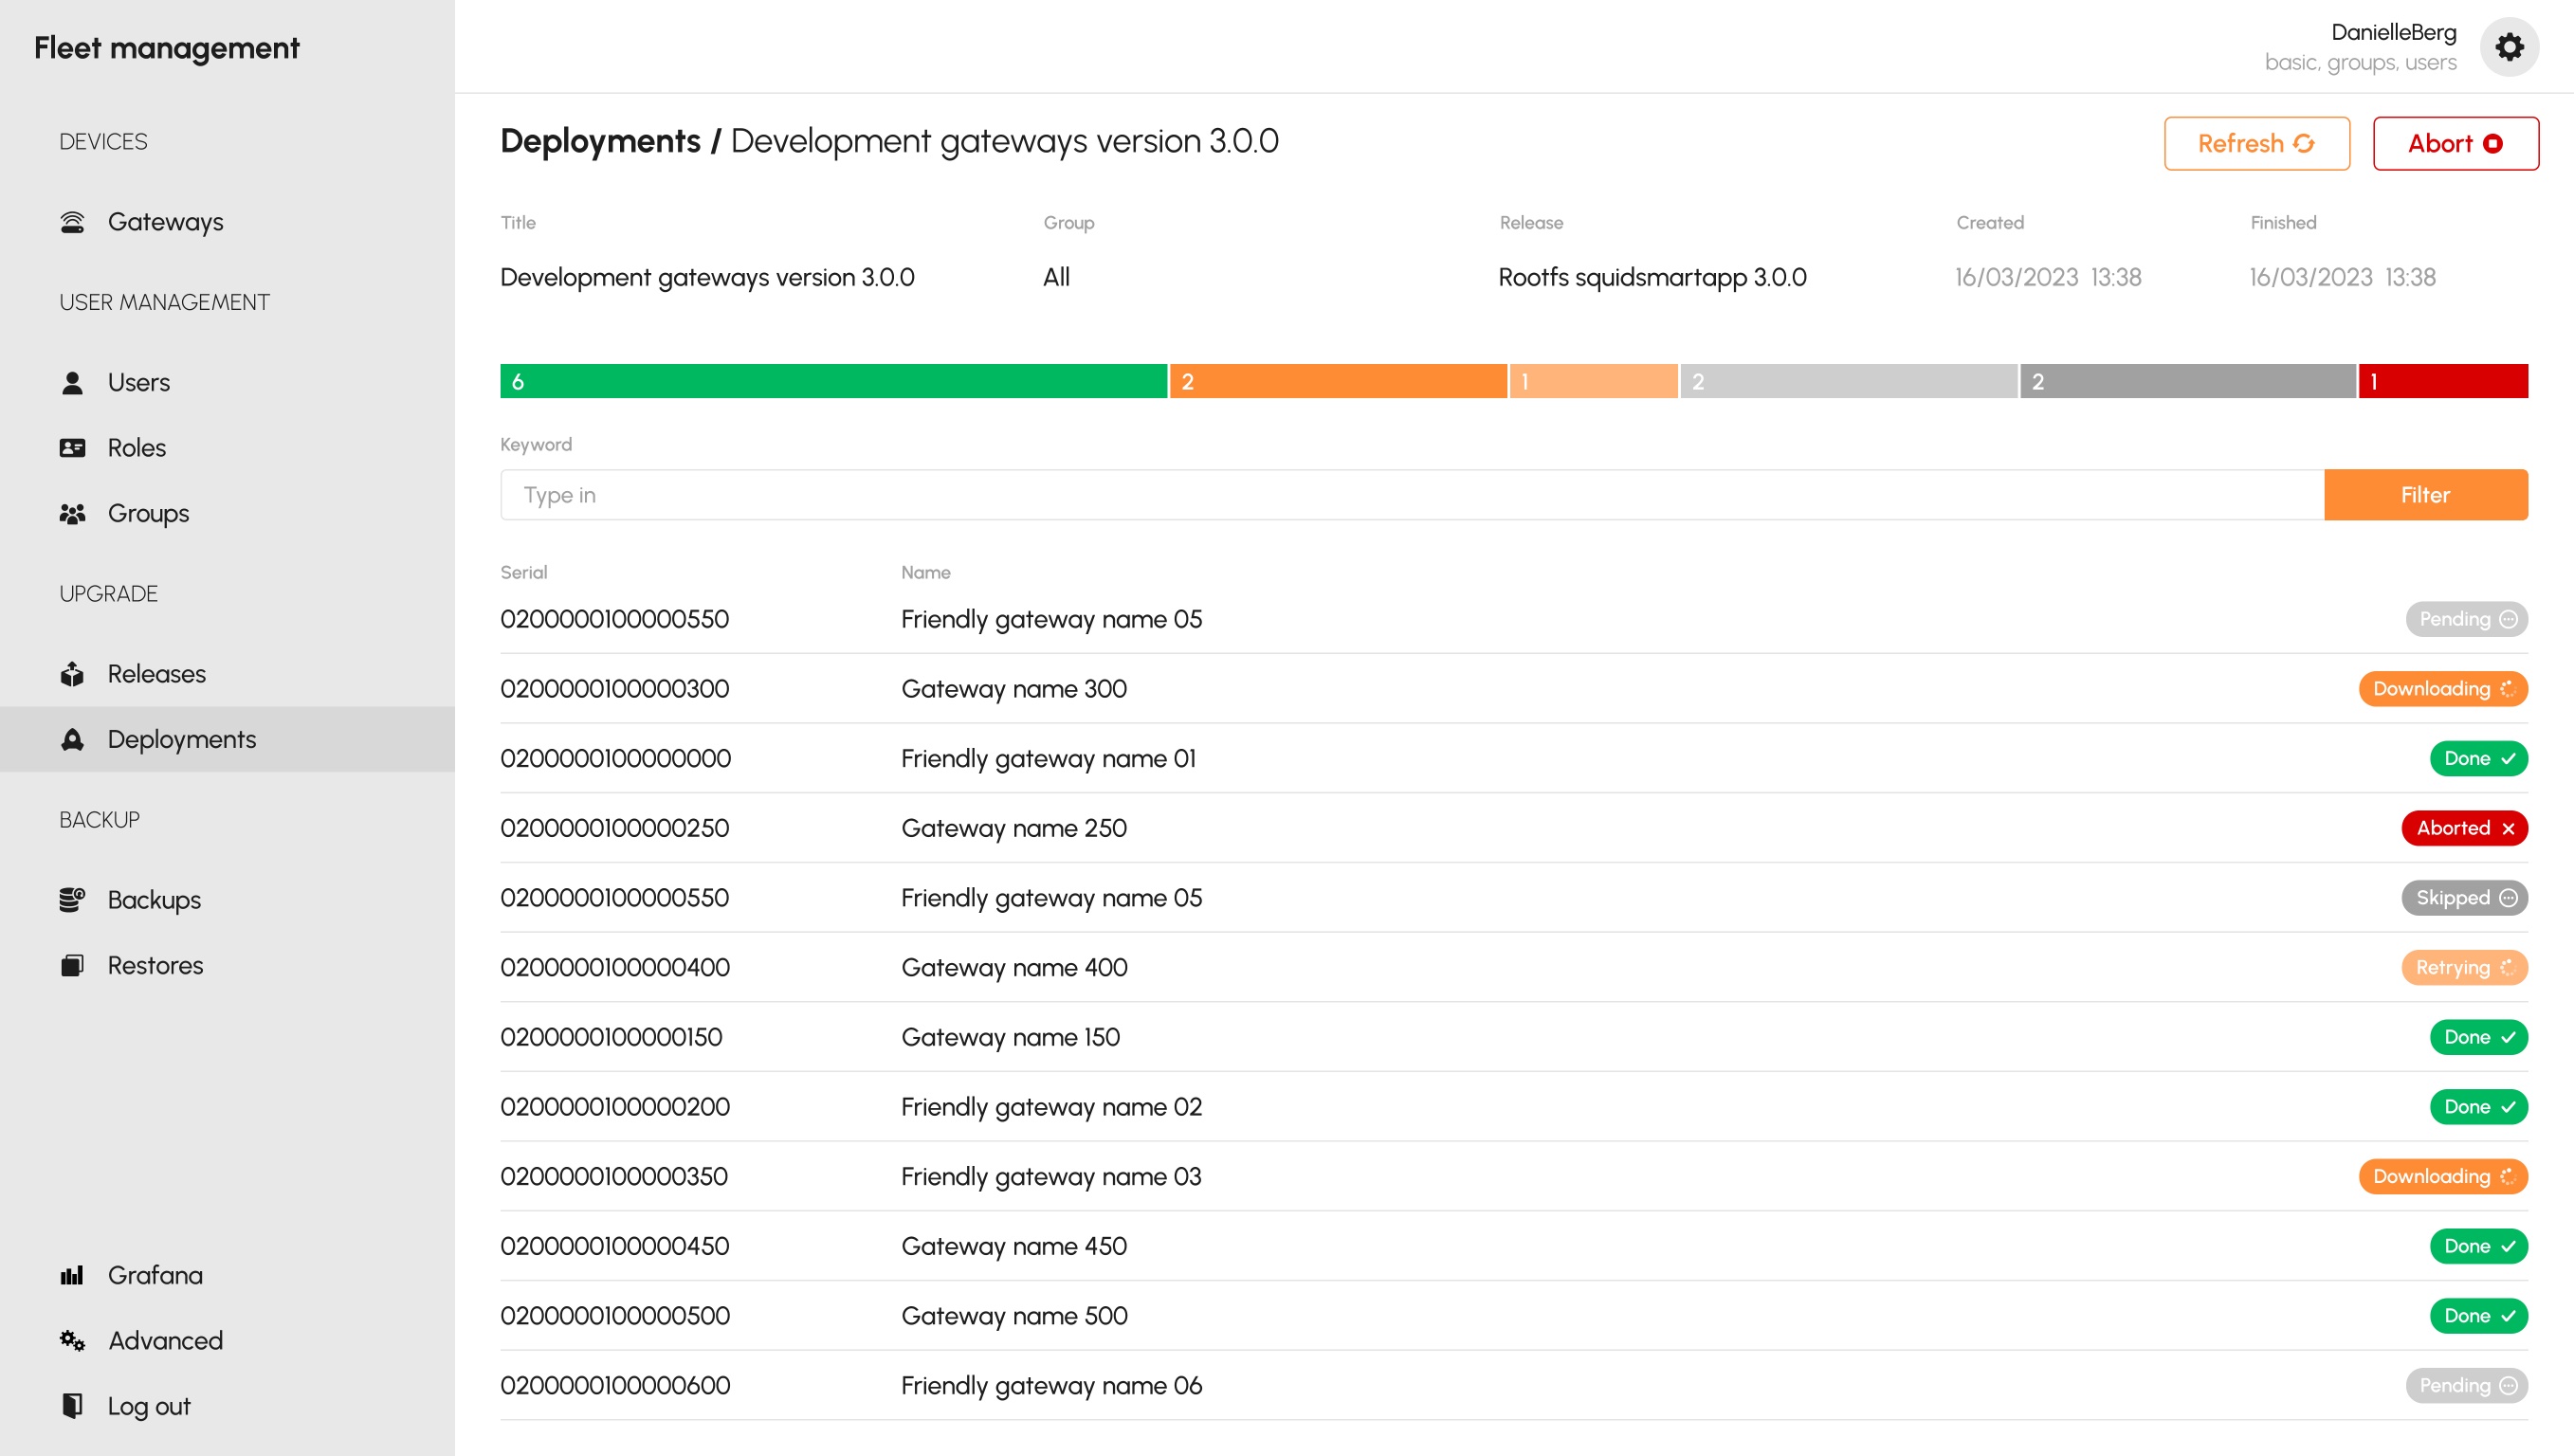Click the Filter button

(x=2425, y=495)
